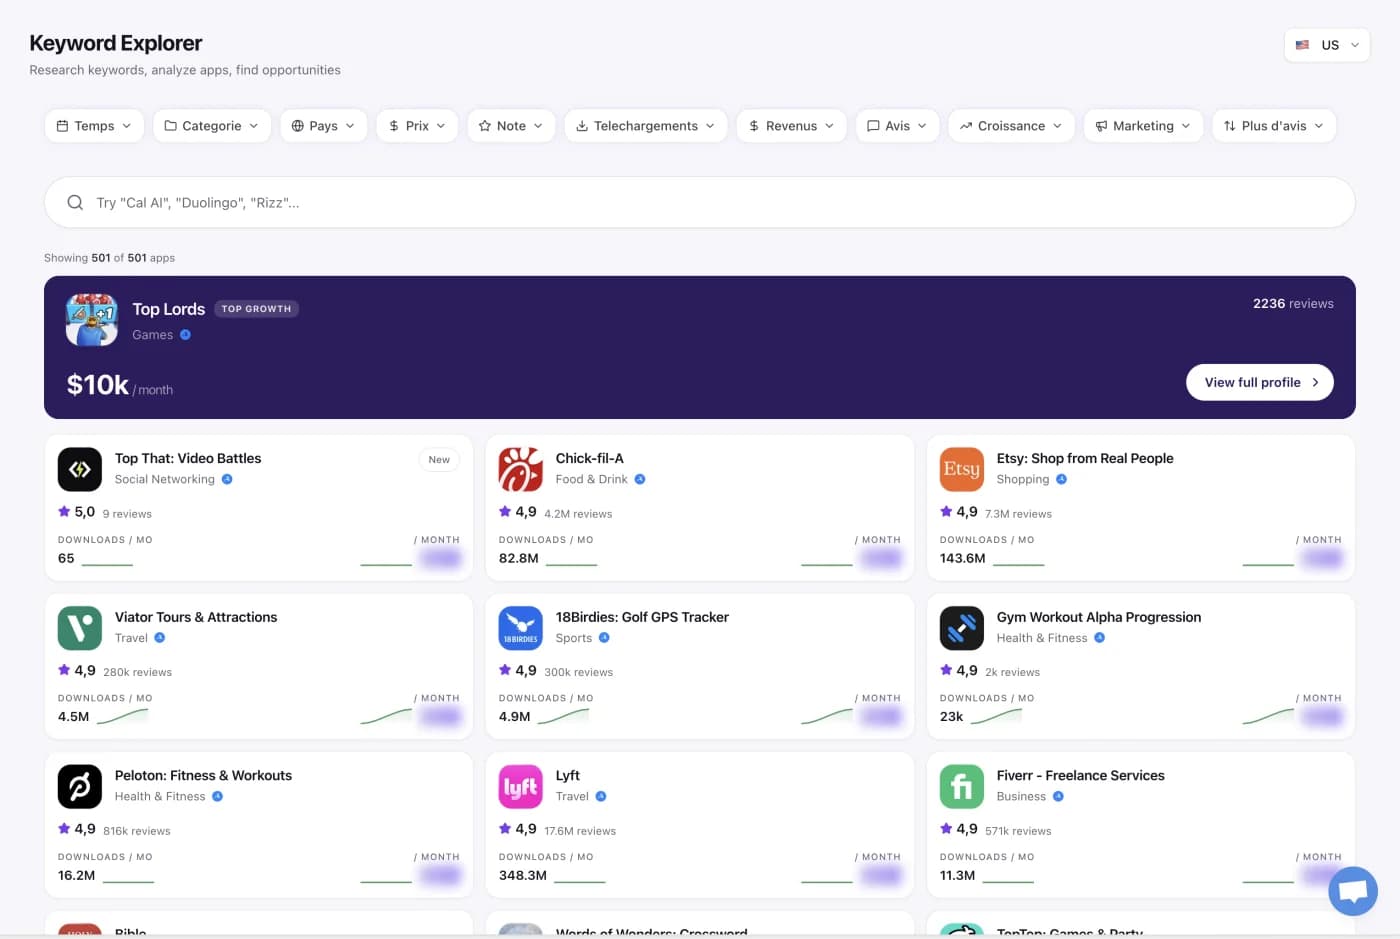The image size is (1400, 939).
Task: Open the US country selector
Action: coord(1327,45)
